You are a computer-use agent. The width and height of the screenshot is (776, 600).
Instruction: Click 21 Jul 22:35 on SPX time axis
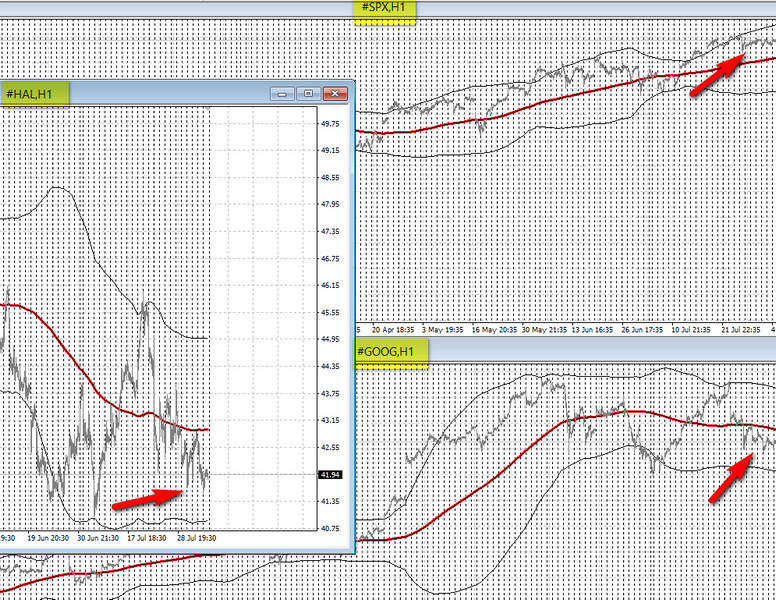[x=741, y=330]
